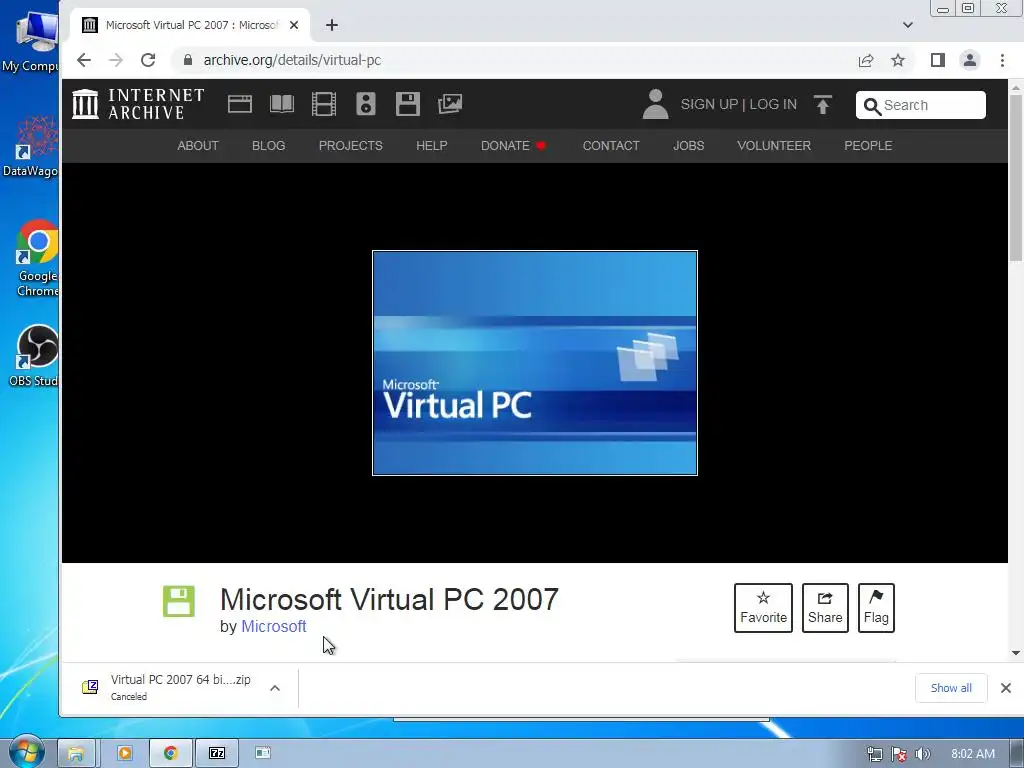Image resolution: width=1024 pixels, height=768 pixels.
Task: Open the BLOG menu item
Action: [268, 146]
